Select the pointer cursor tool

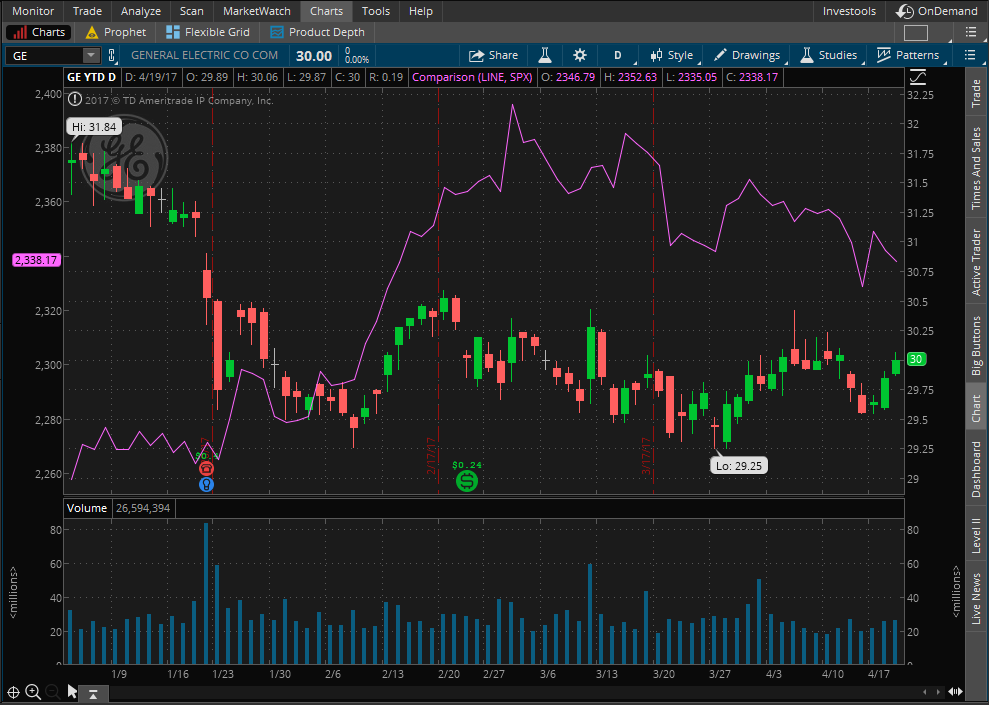coord(72,692)
